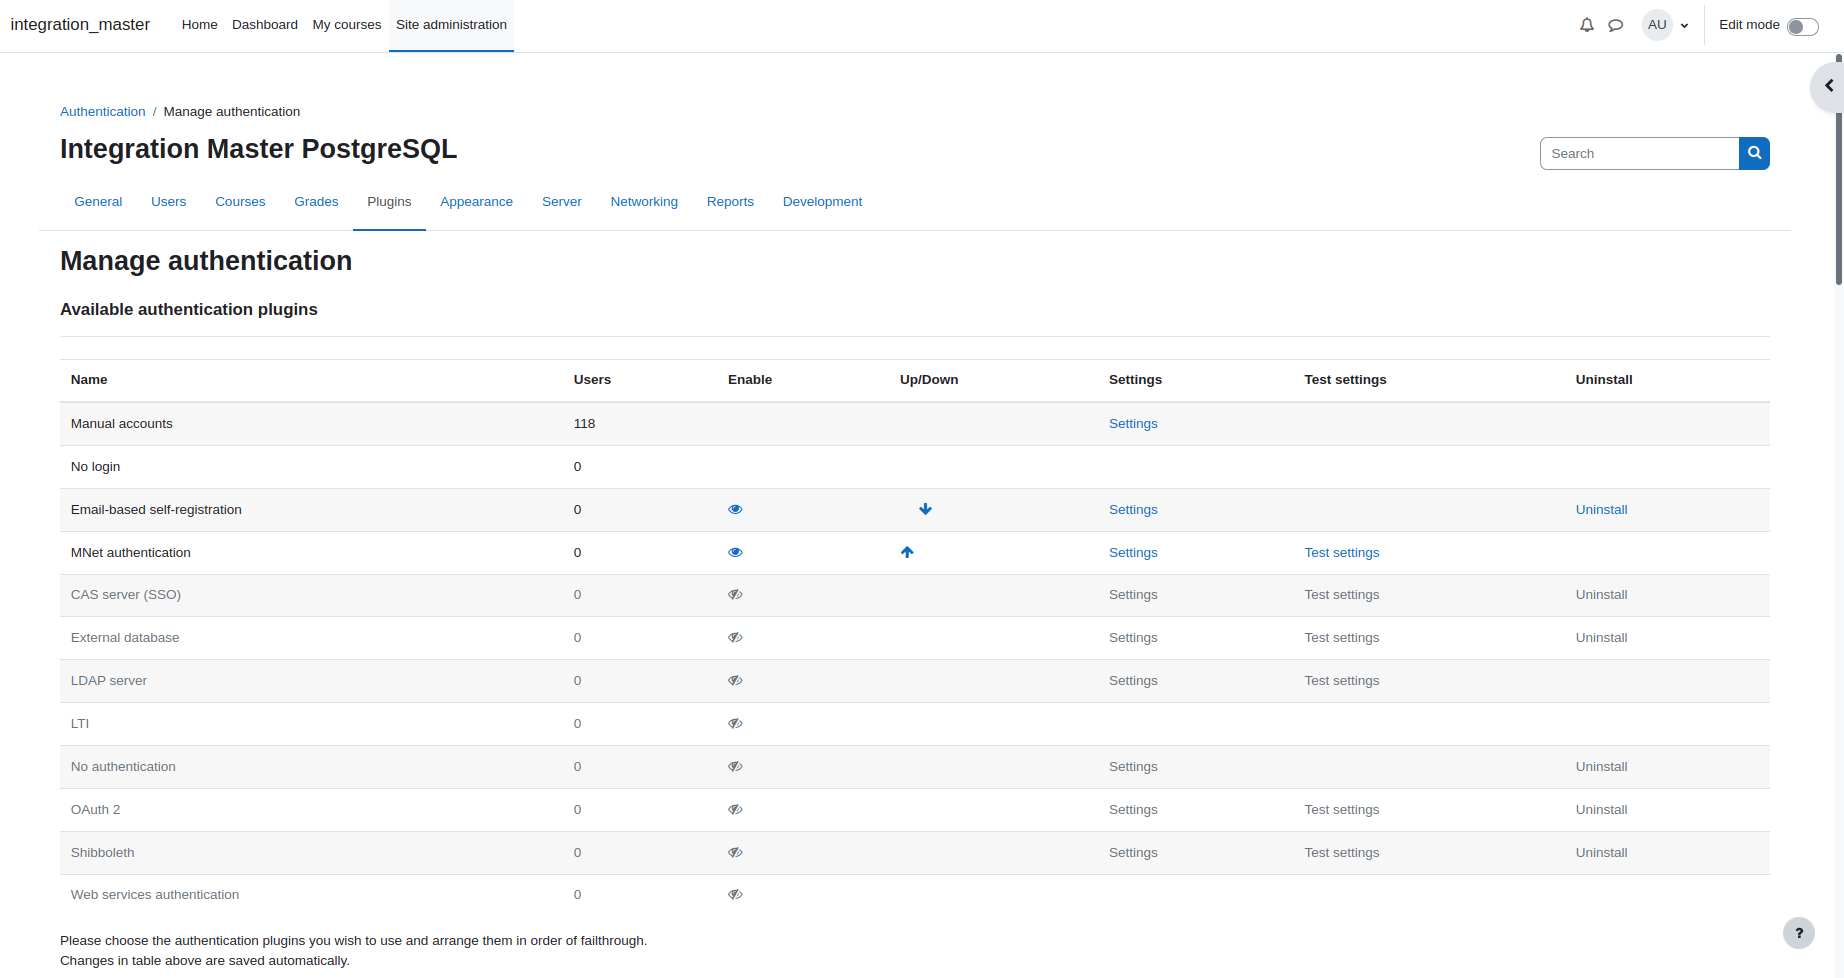Open the messaging speech bubble icon
Viewport: 1844px width, 978px height.
point(1615,25)
